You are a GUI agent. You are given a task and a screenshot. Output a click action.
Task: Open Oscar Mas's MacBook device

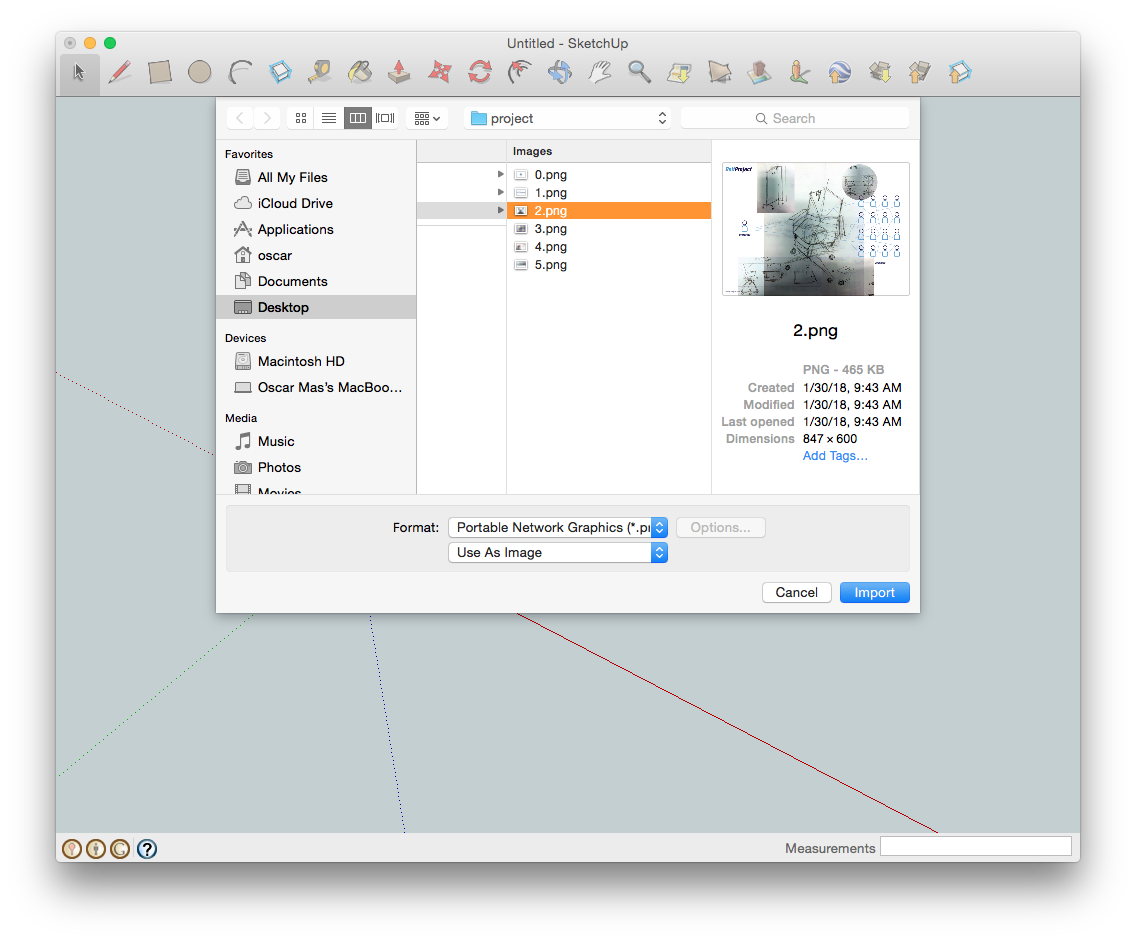316,388
